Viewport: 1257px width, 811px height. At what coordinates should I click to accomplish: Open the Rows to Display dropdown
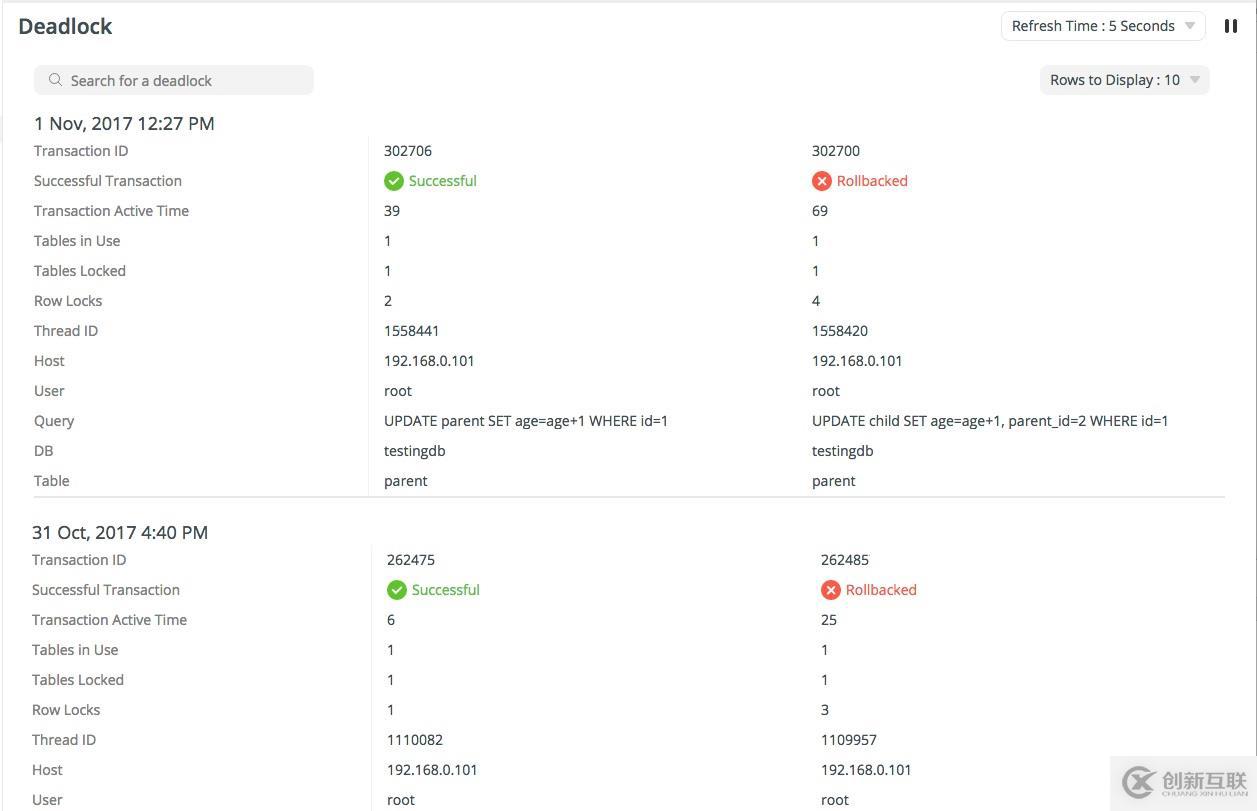coord(1123,80)
